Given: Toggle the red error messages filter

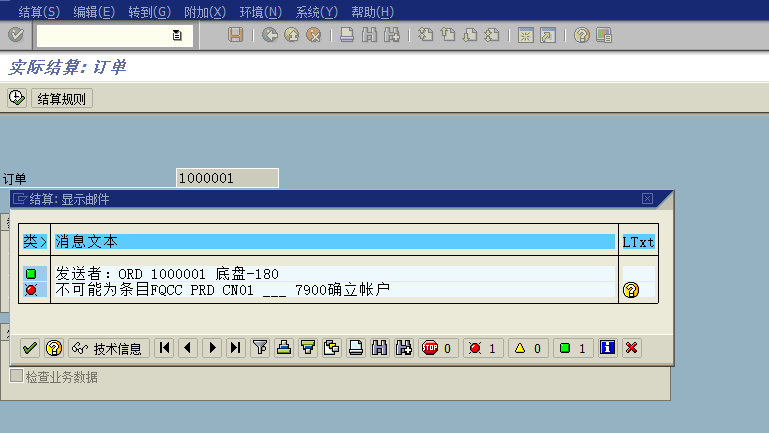Looking at the screenshot, I should [x=483, y=348].
